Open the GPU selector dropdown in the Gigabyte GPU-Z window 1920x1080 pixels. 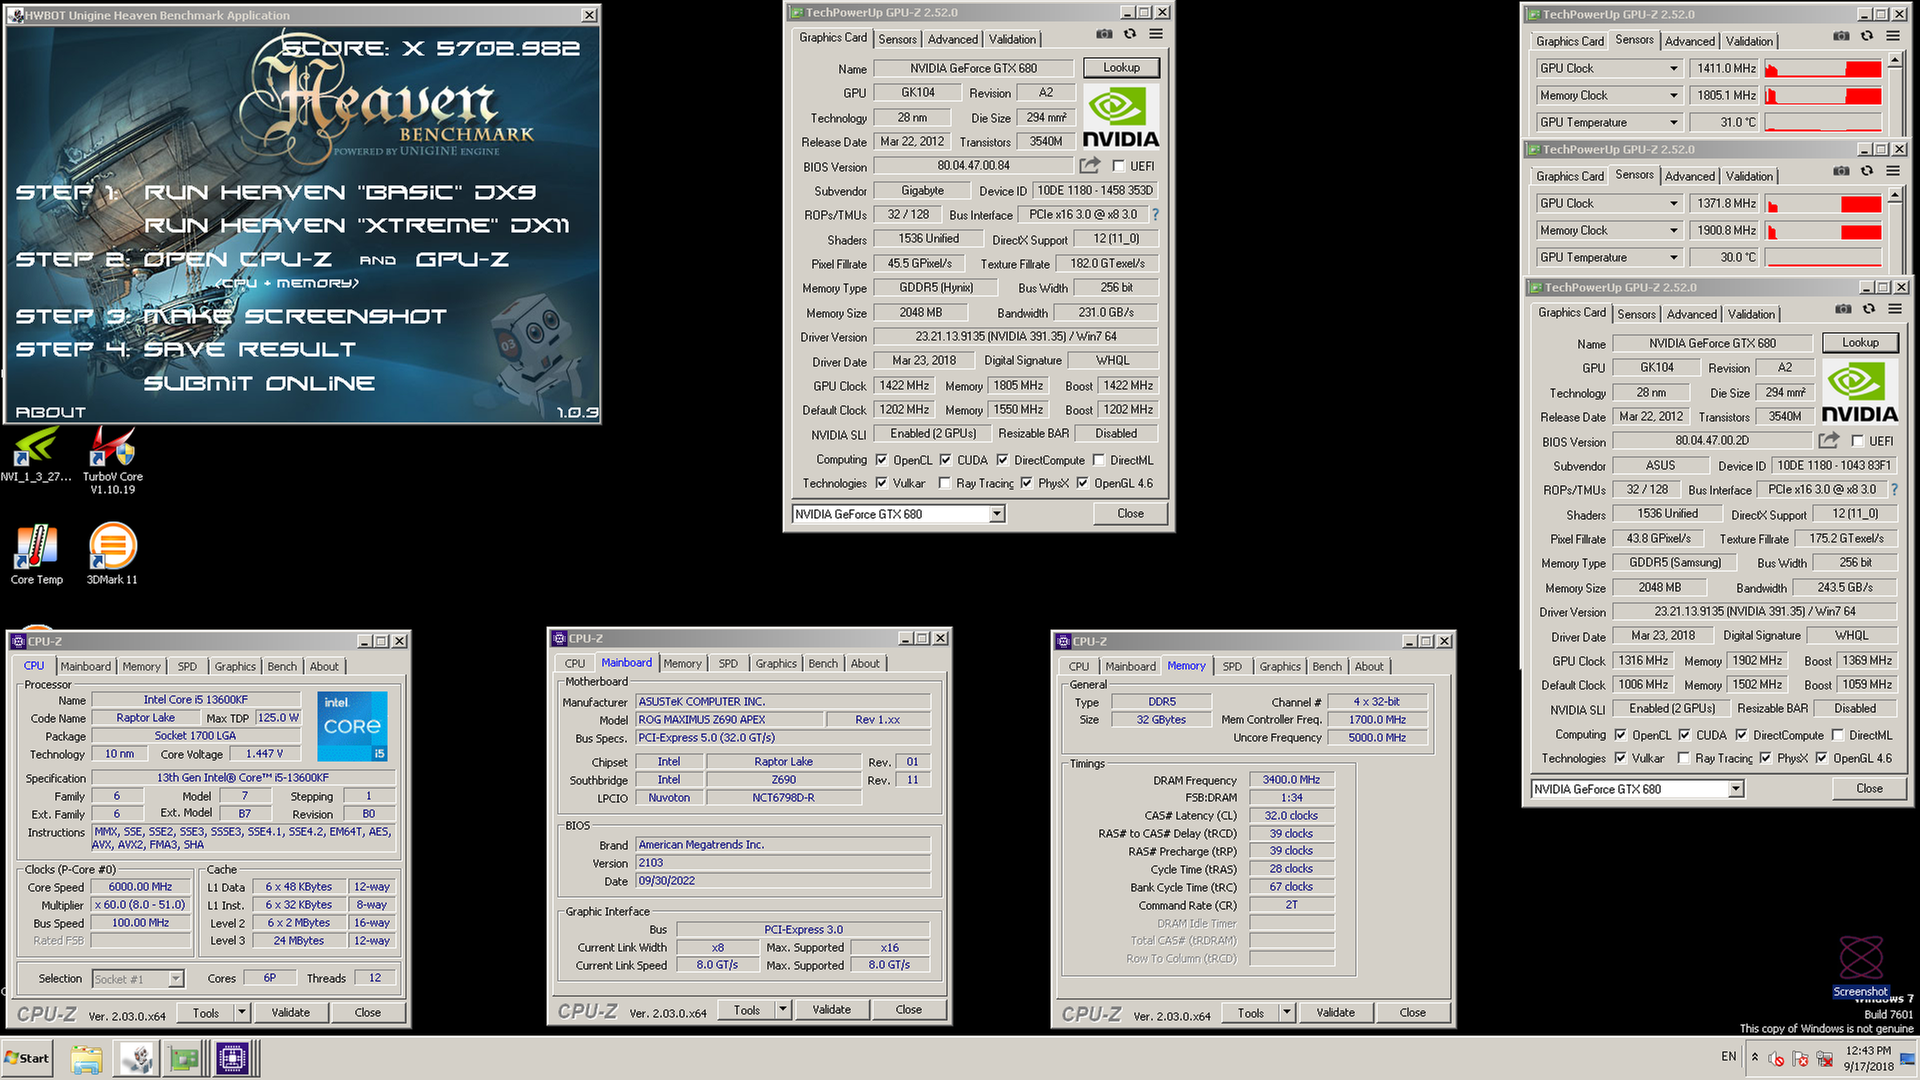[996, 514]
